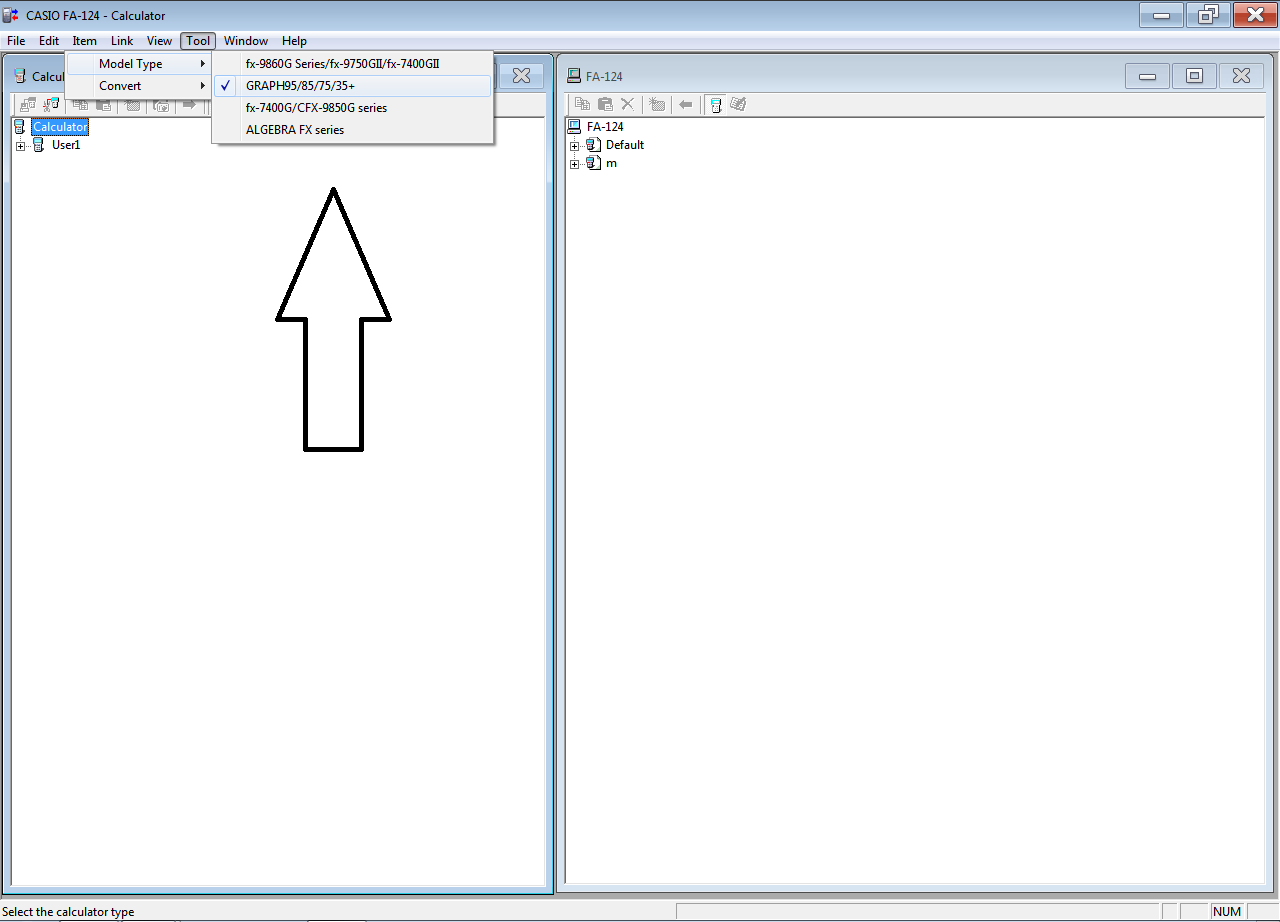The height and width of the screenshot is (922, 1280).
Task: Open the Window menu
Action: [x=246, y=41]
